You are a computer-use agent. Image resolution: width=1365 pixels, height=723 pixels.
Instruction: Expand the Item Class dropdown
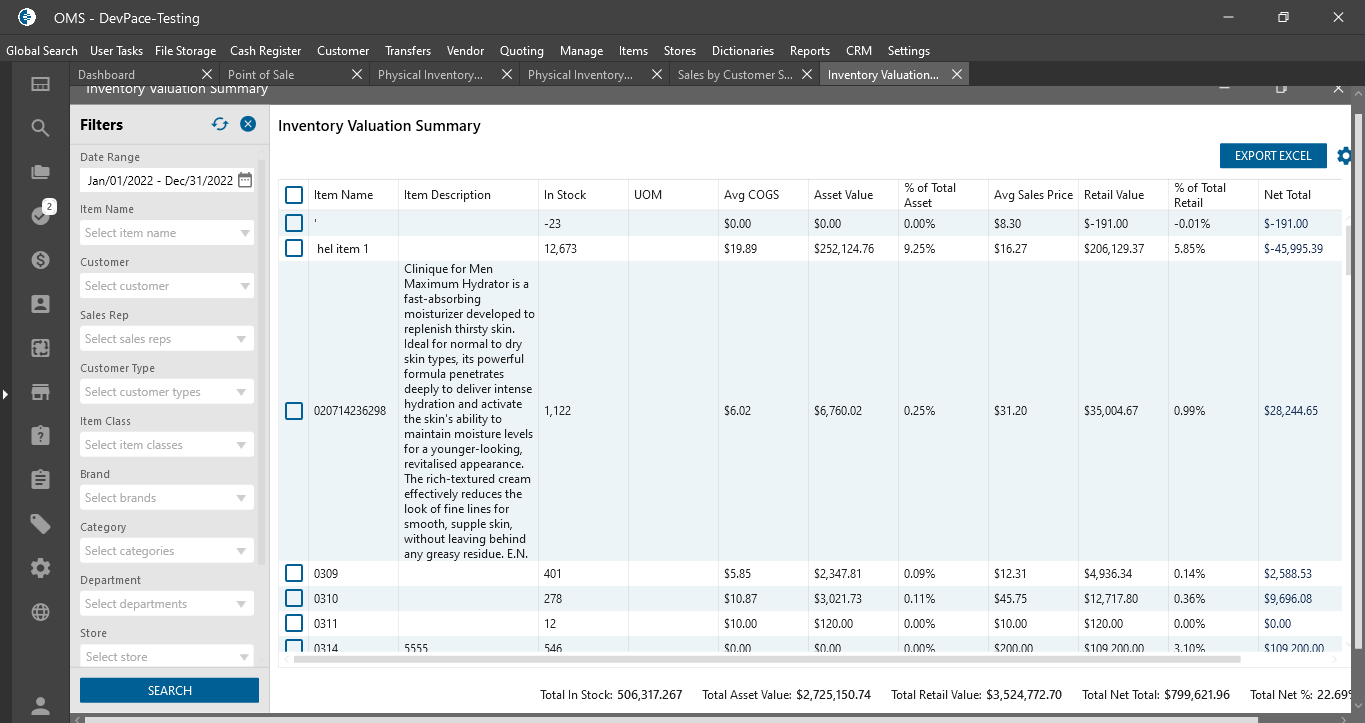click(166, 445)
